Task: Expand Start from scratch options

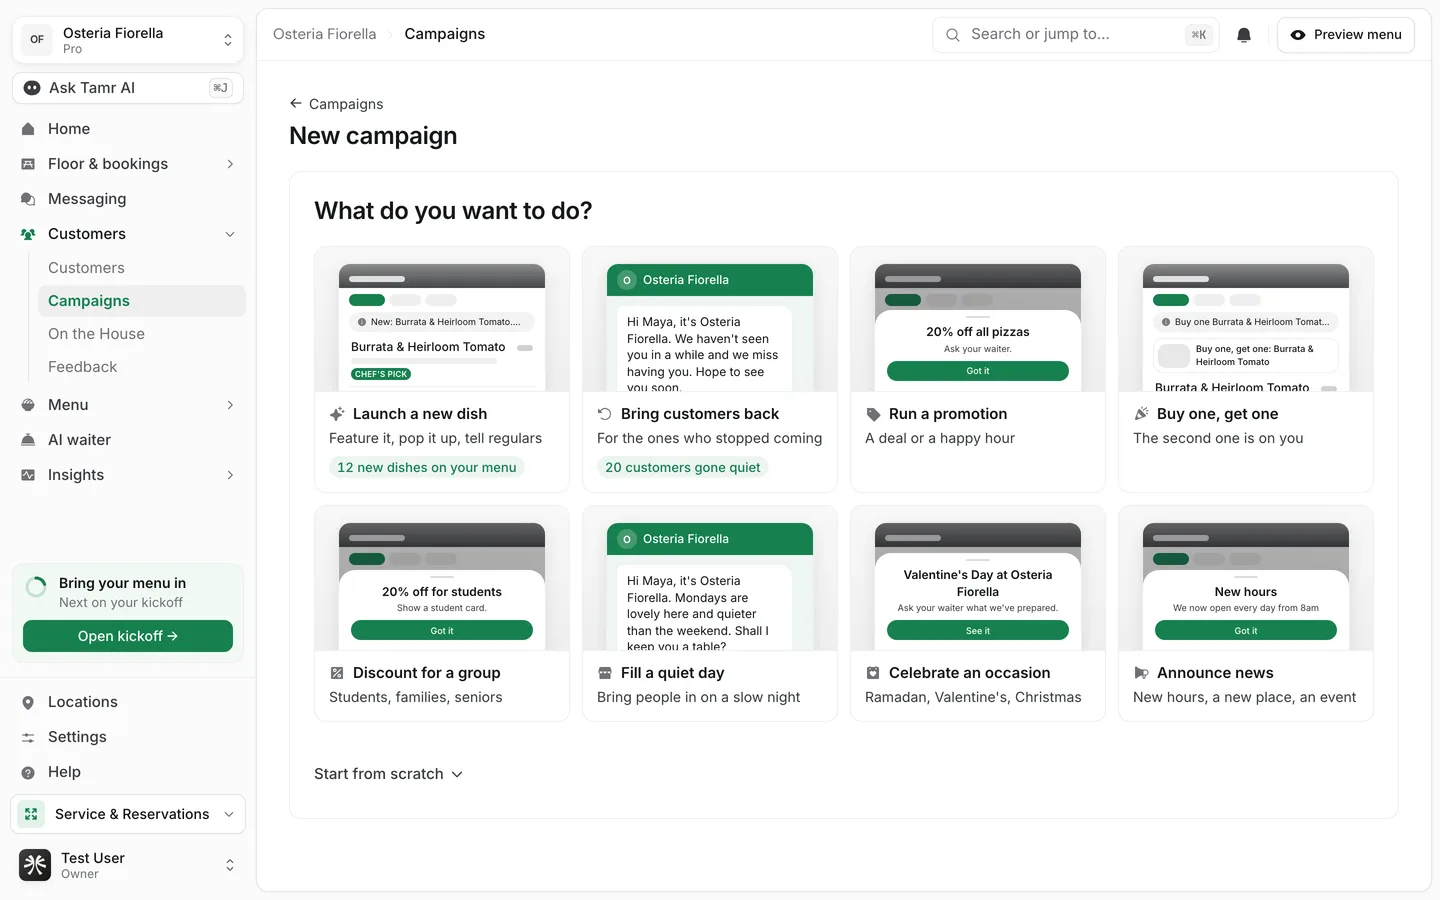Action: coord(388,774)
